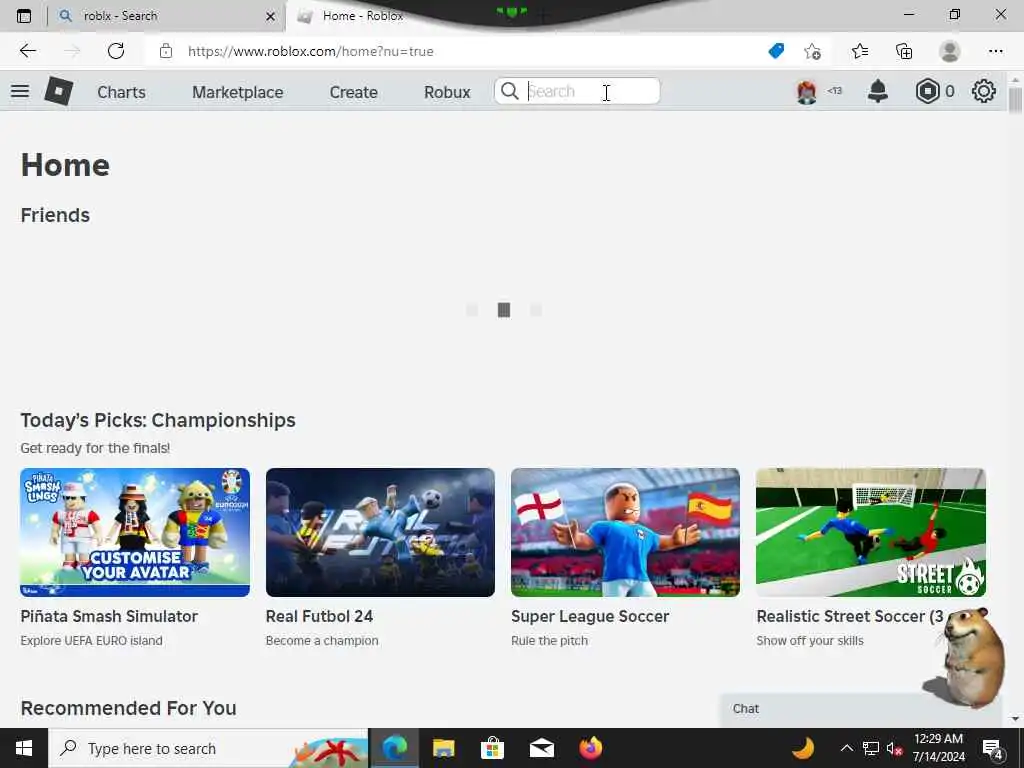Go to the Create page
The width and height of the screenshot is (1024, 768).
click(x=353, y=92)
